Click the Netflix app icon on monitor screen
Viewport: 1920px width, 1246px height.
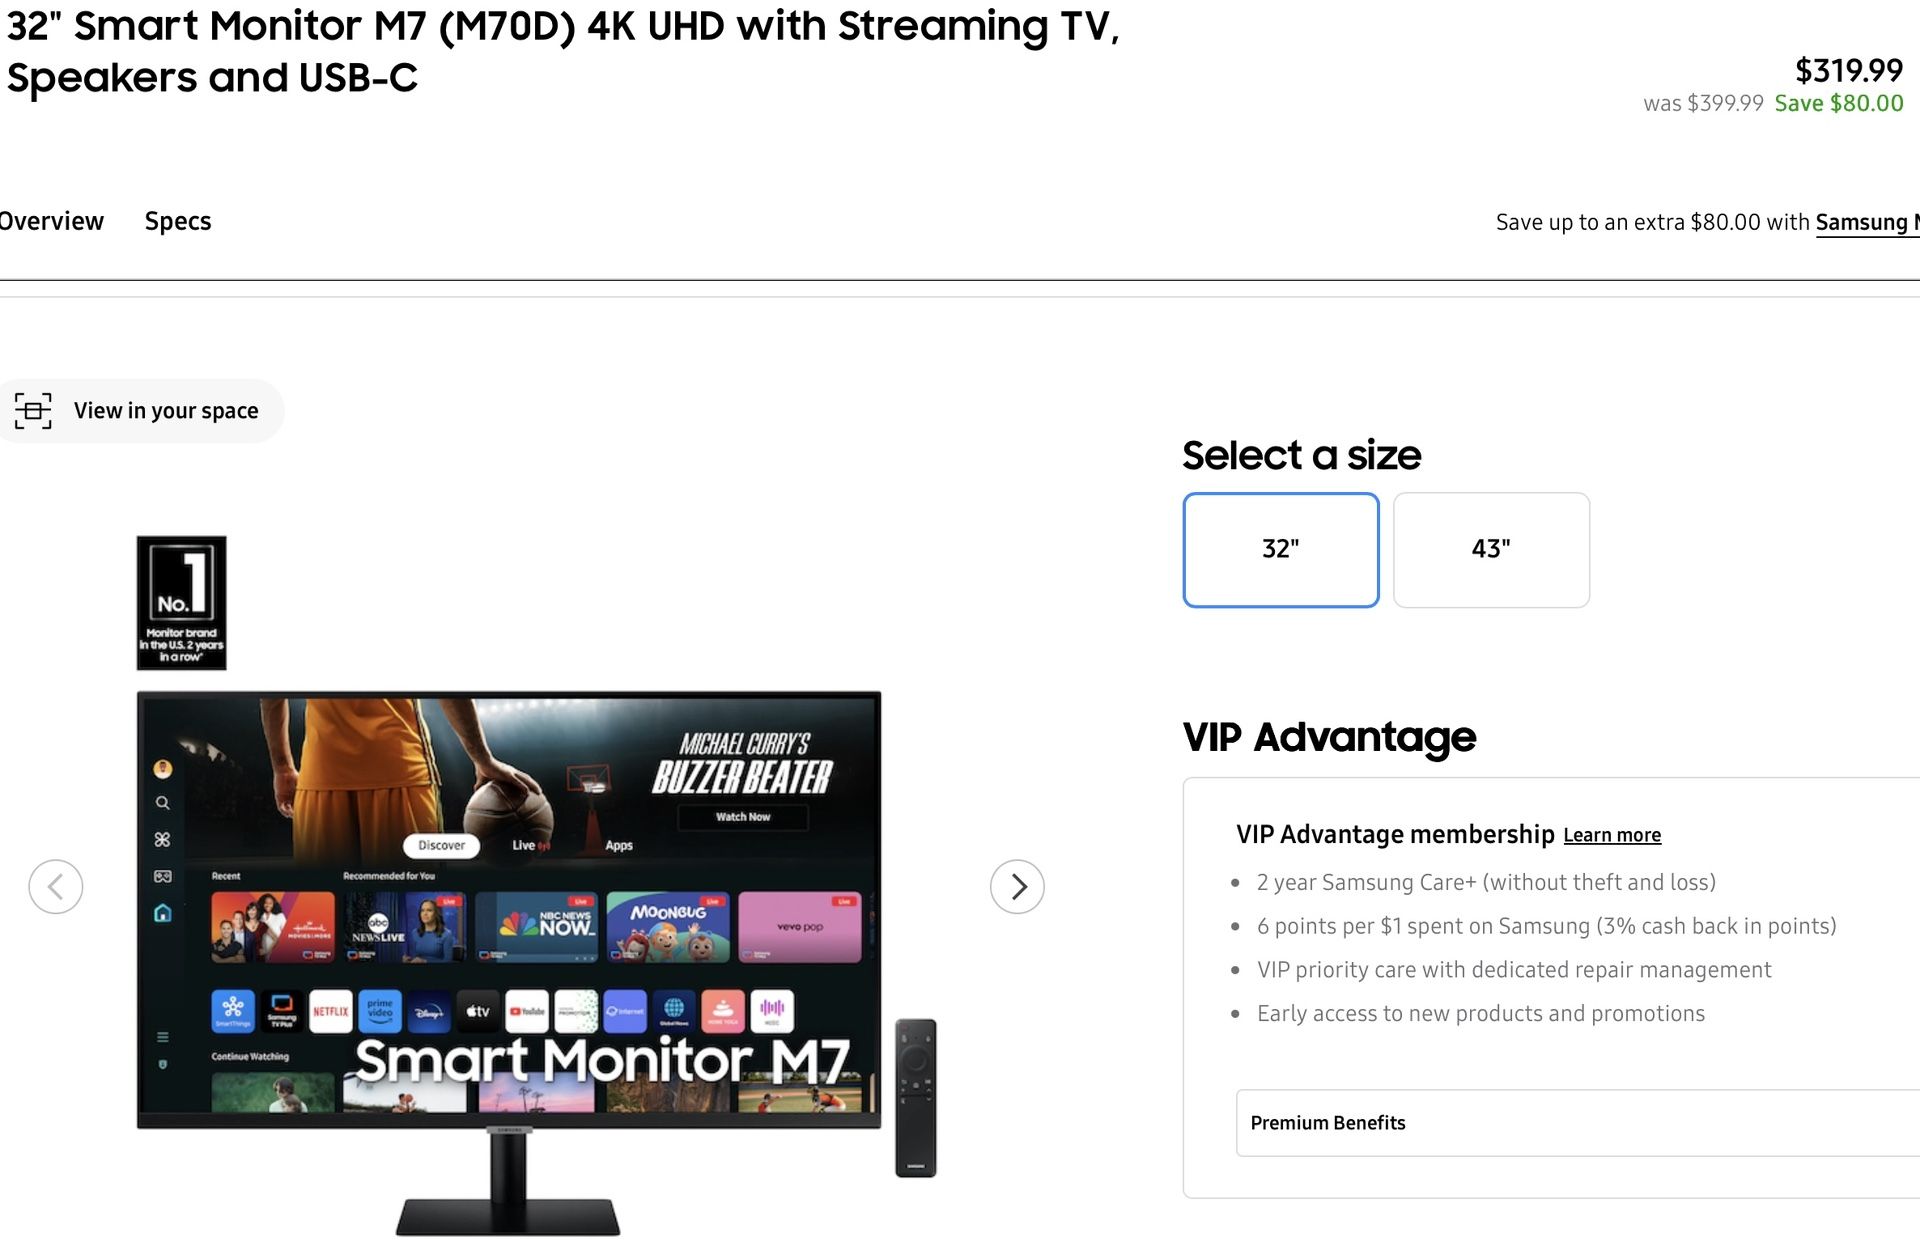click(x=330, y=1011)
